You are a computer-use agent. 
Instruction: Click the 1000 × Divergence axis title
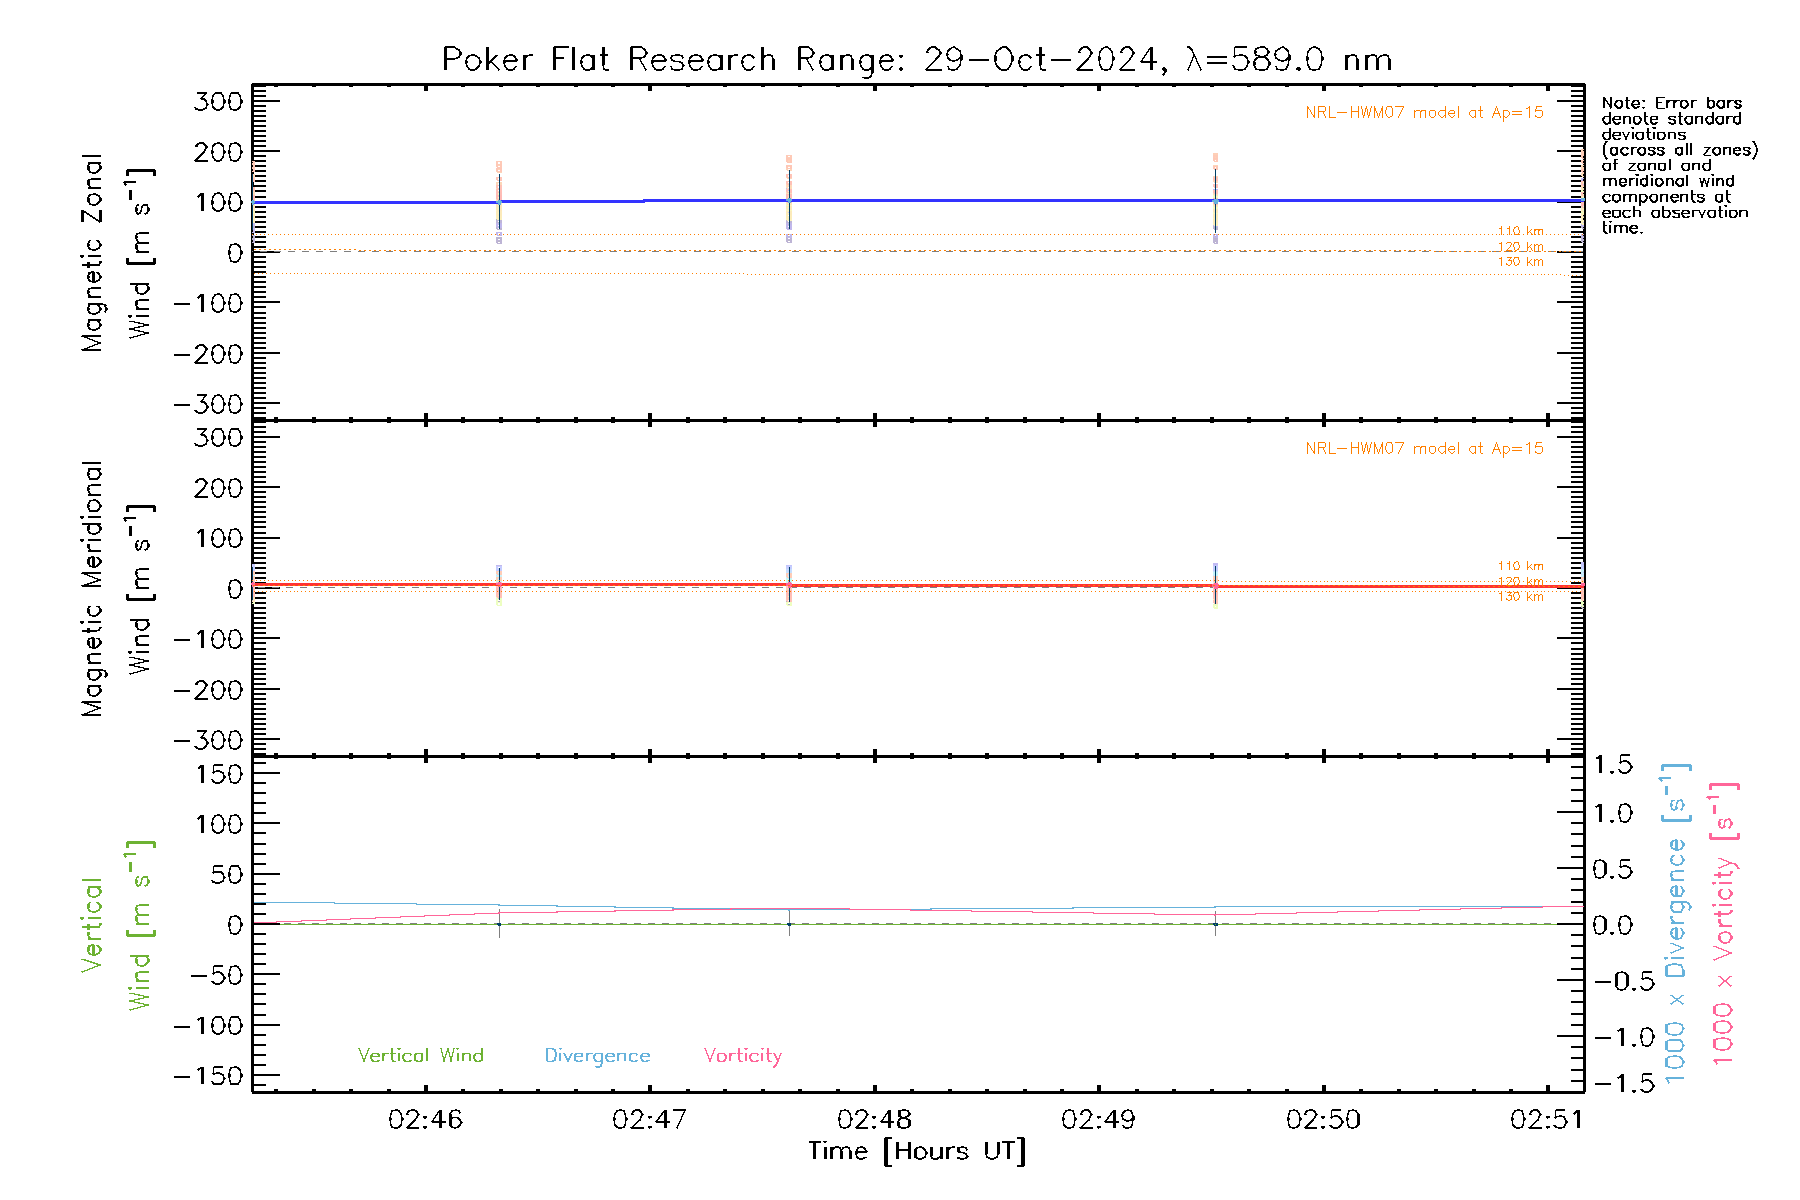coord(1676,924)
